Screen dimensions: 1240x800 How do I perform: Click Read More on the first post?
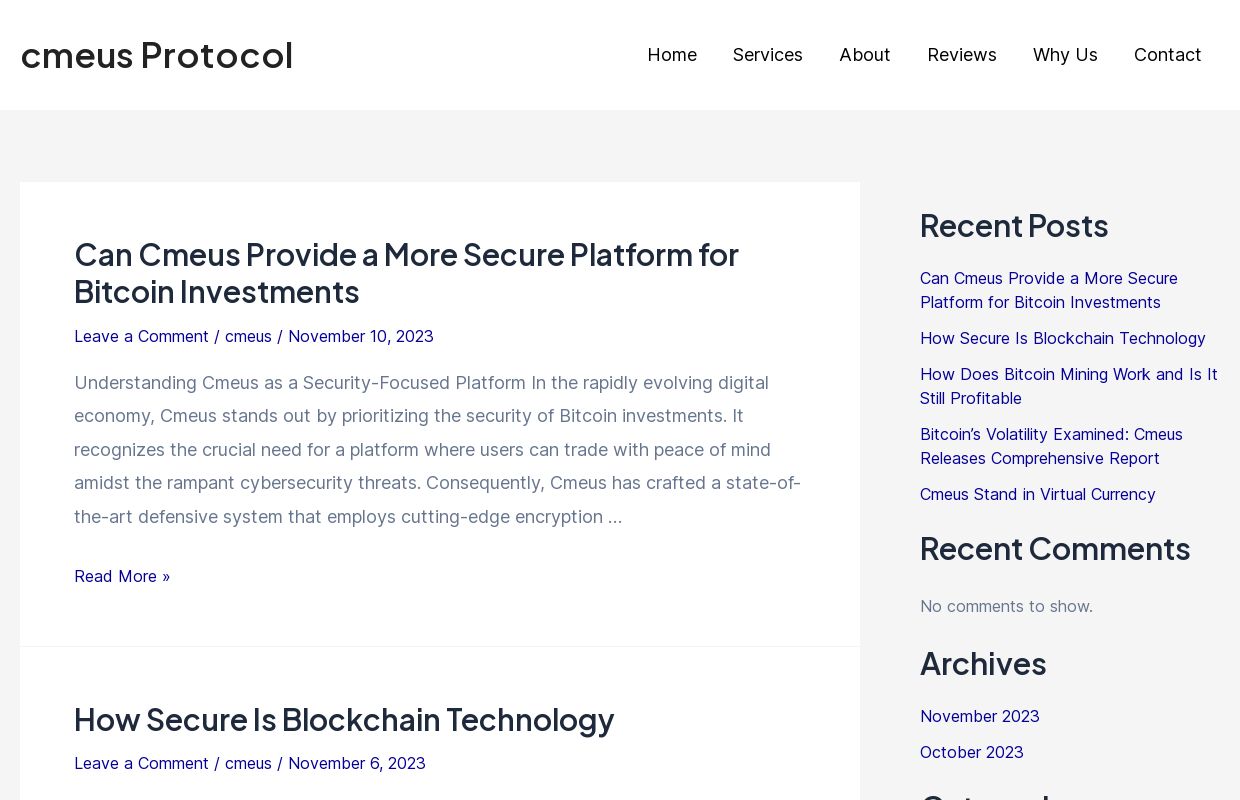pos(122,576)
